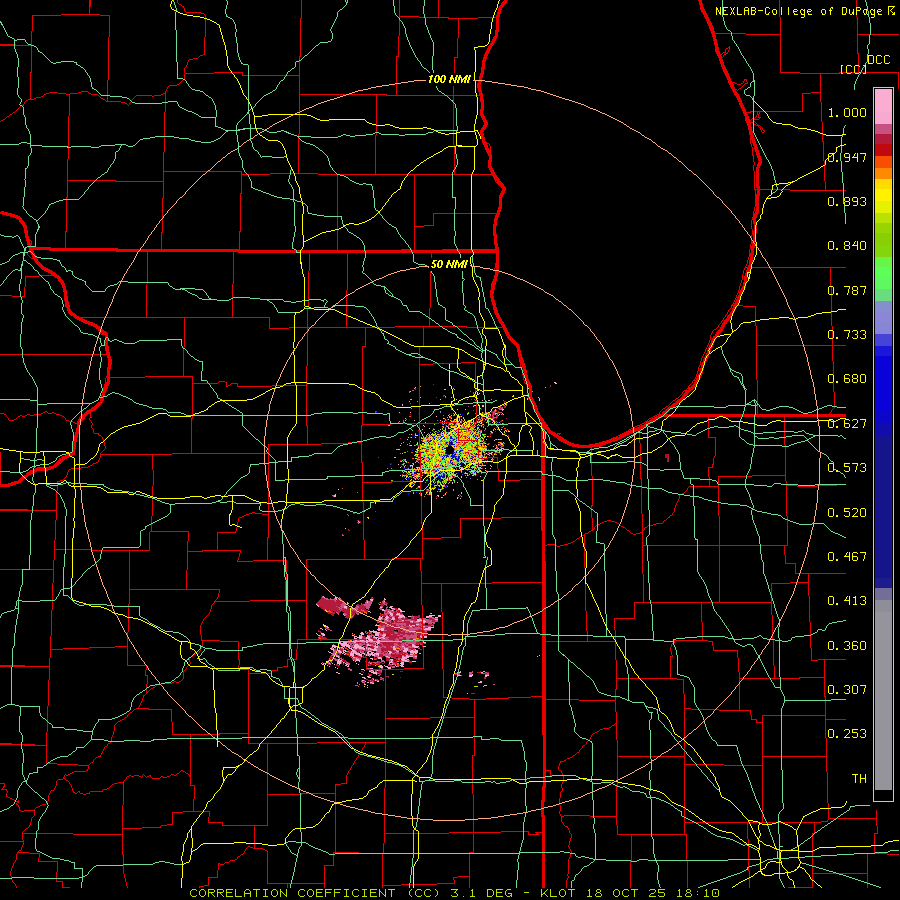900x900 pixels.
Task: Click the 0.307 scale label
Action: tap(847, 690)
